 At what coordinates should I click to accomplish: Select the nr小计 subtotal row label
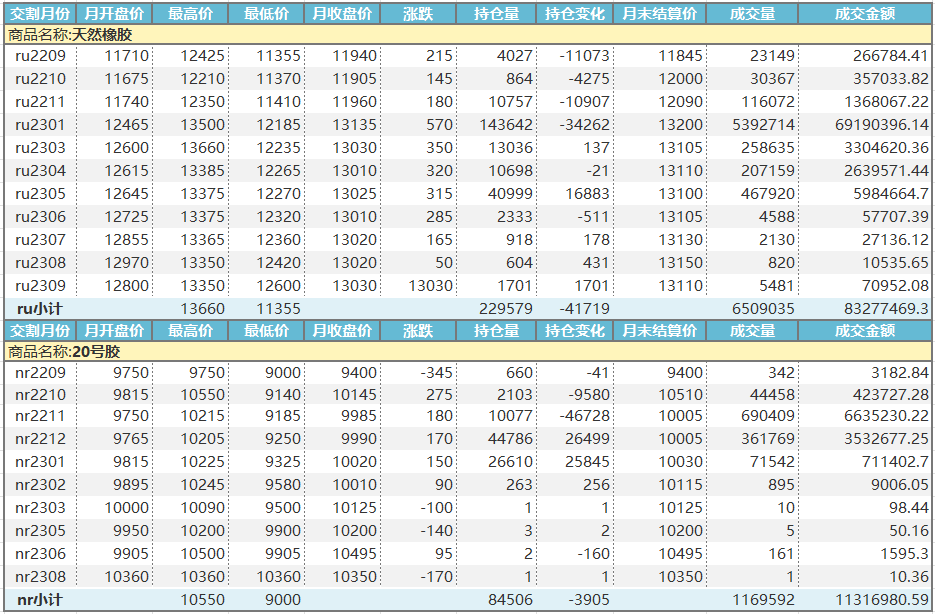click(40, 600)
